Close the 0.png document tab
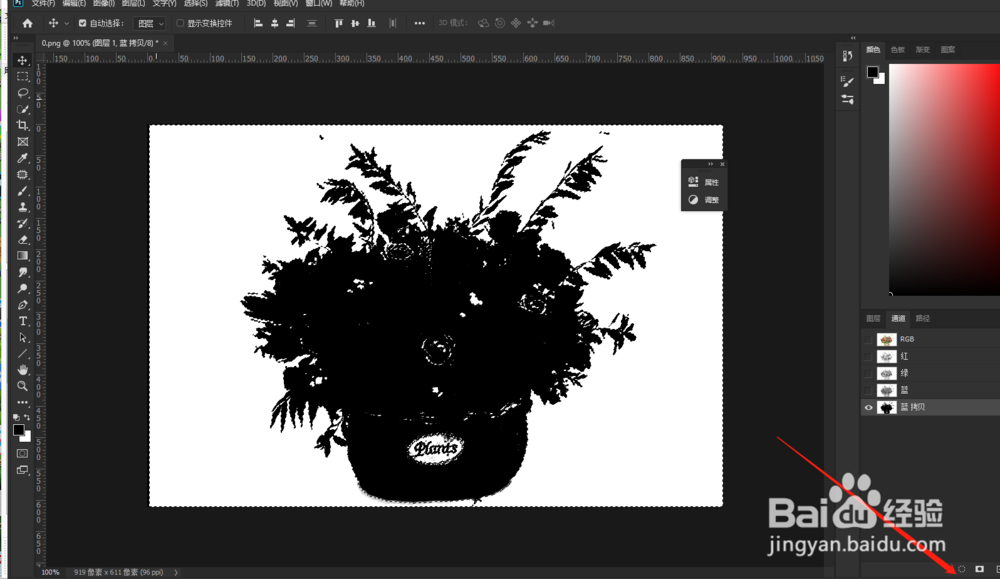 [x=165, y=43]
